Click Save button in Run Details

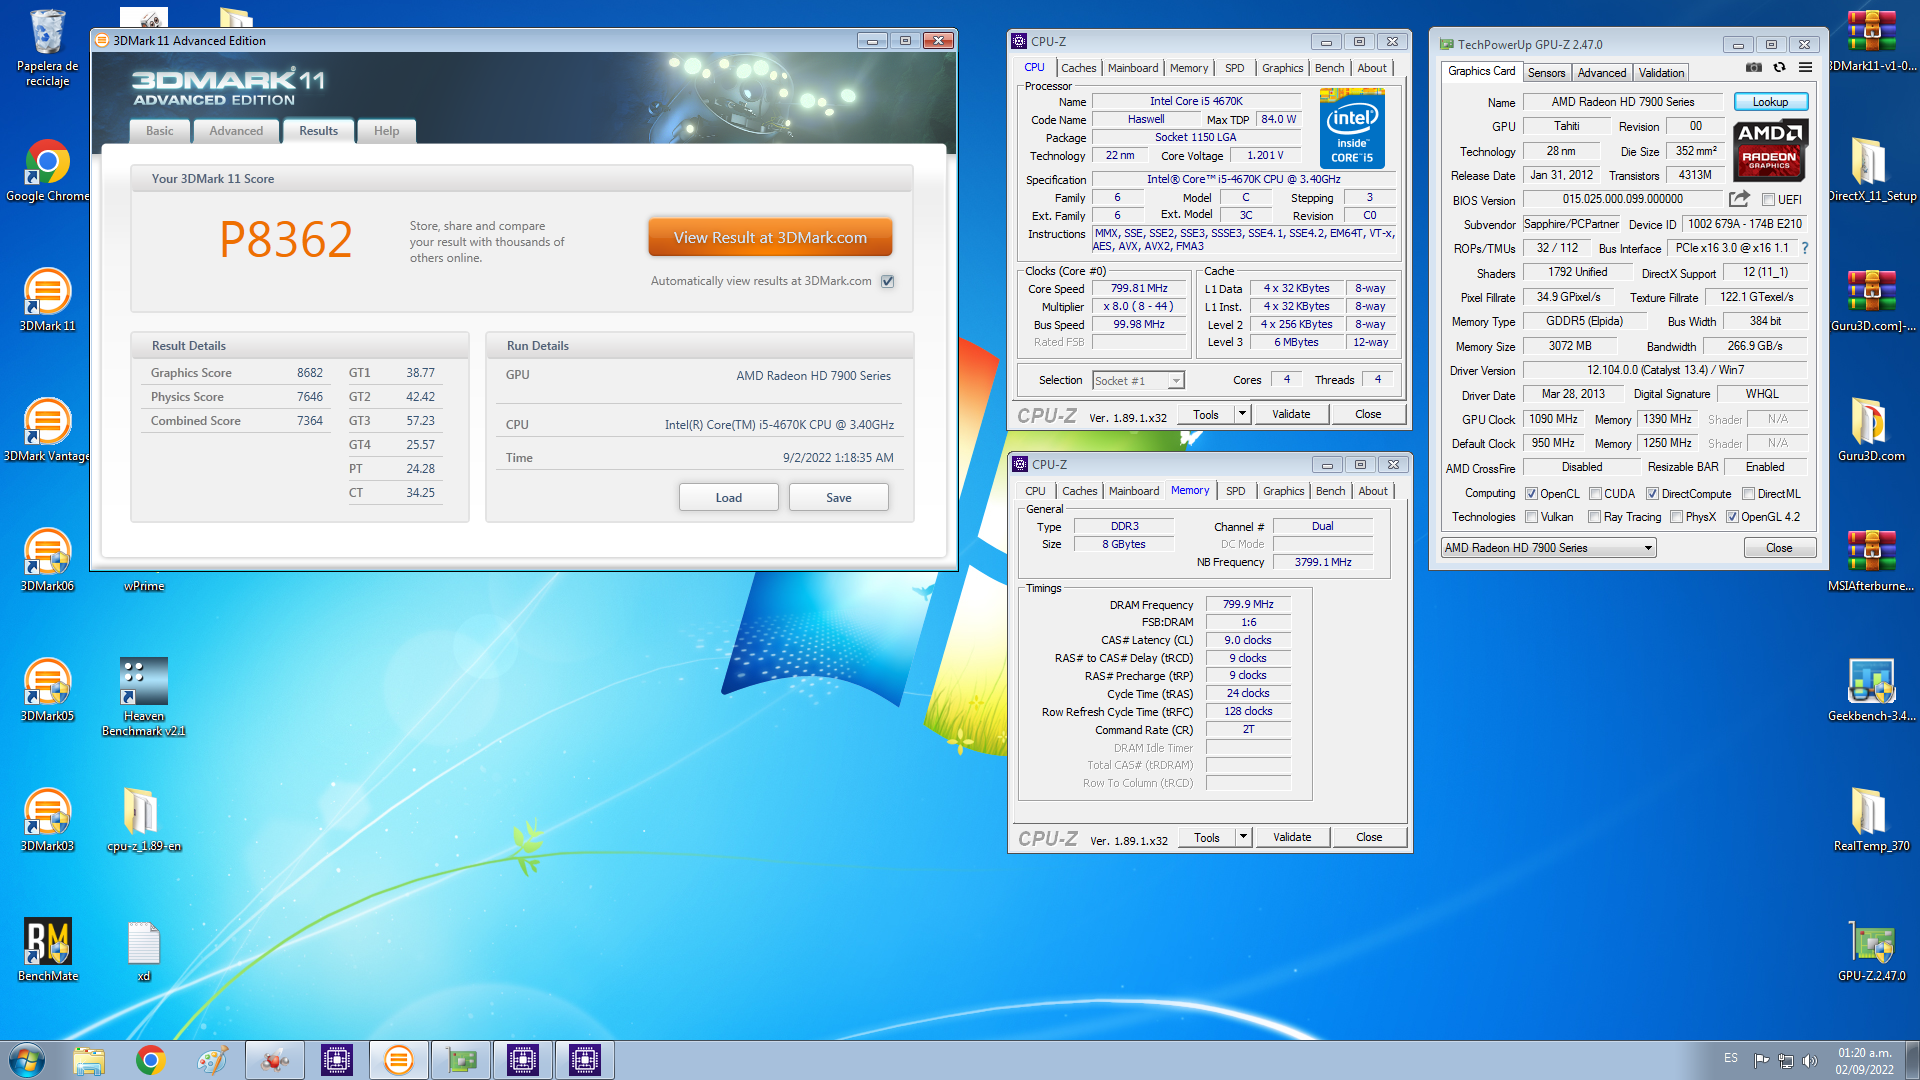(838, 498)
